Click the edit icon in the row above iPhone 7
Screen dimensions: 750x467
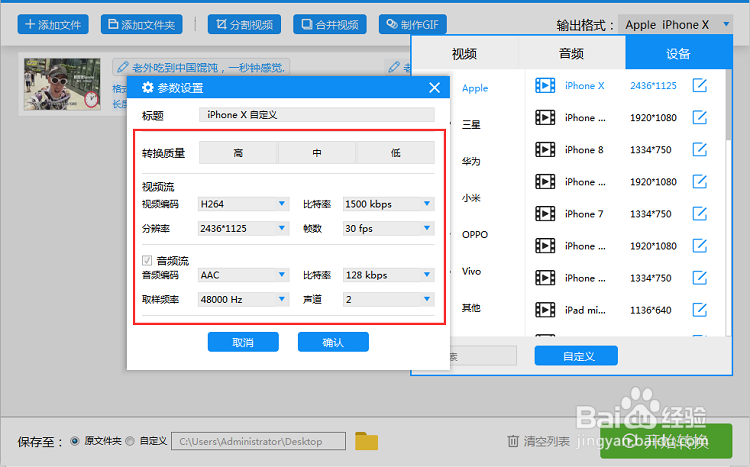699,182
